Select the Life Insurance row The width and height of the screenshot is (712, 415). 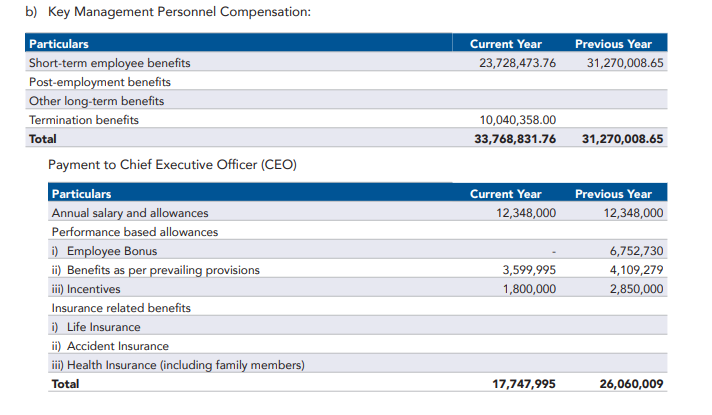click(x=96, y=327)
